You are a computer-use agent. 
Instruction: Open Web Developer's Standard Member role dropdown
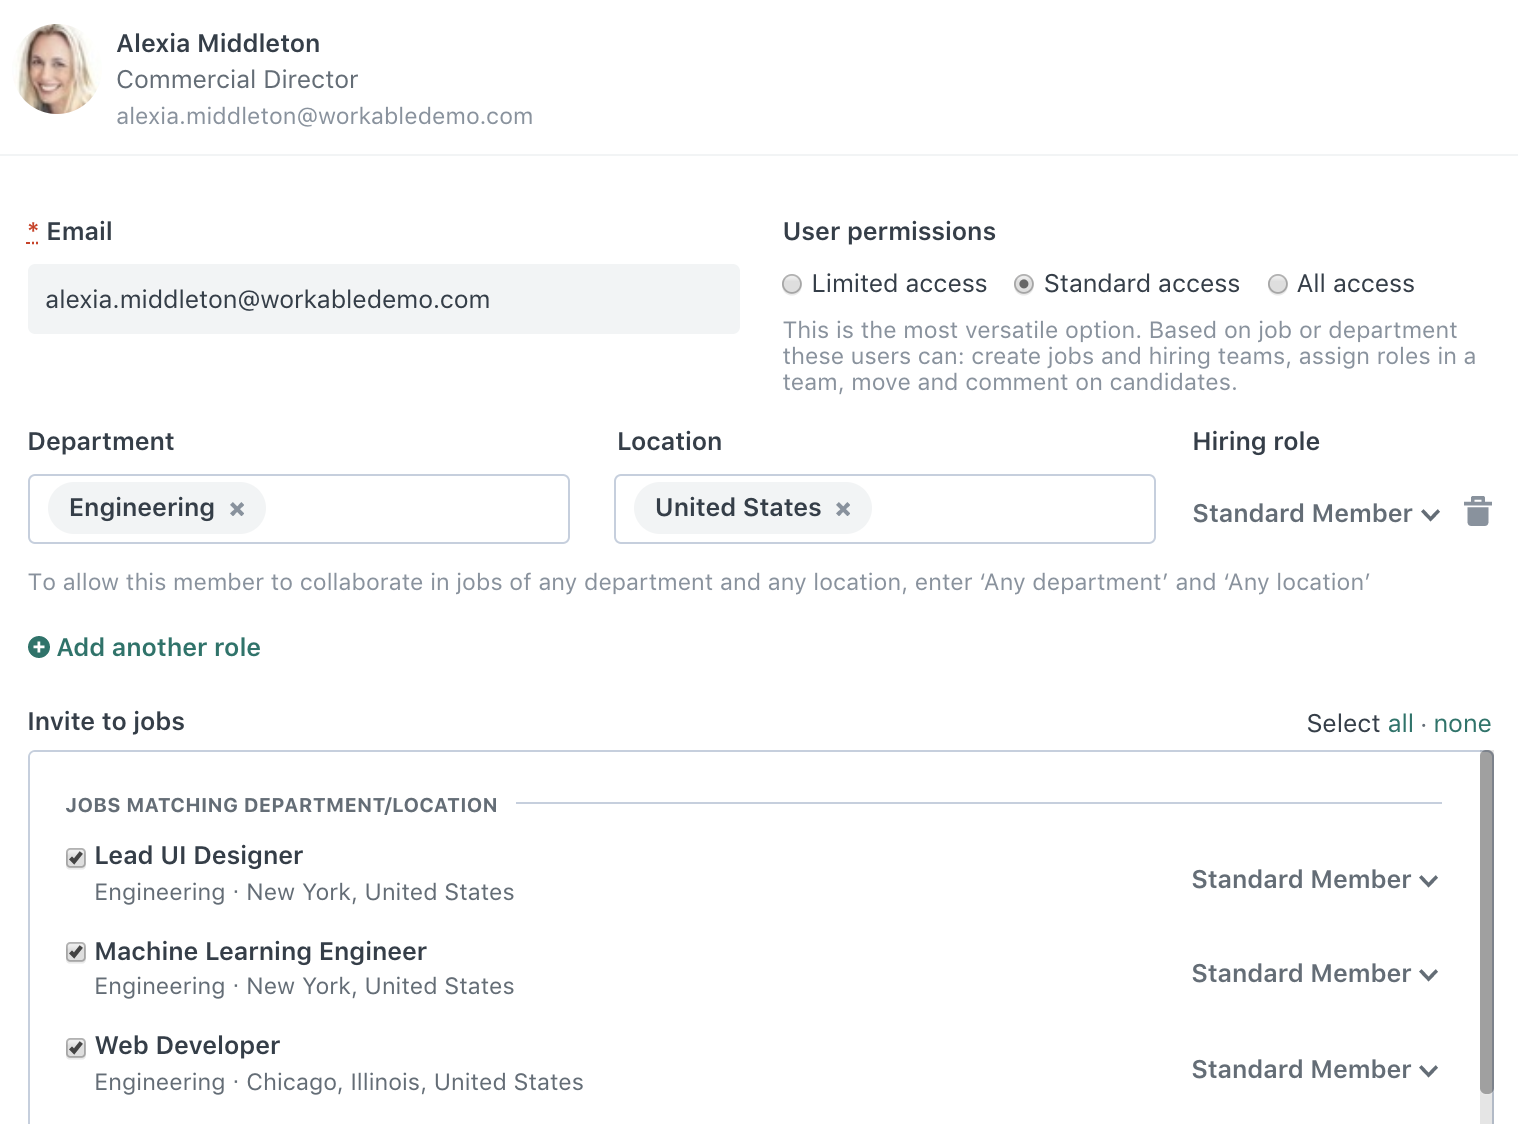pos(1315,1069)
